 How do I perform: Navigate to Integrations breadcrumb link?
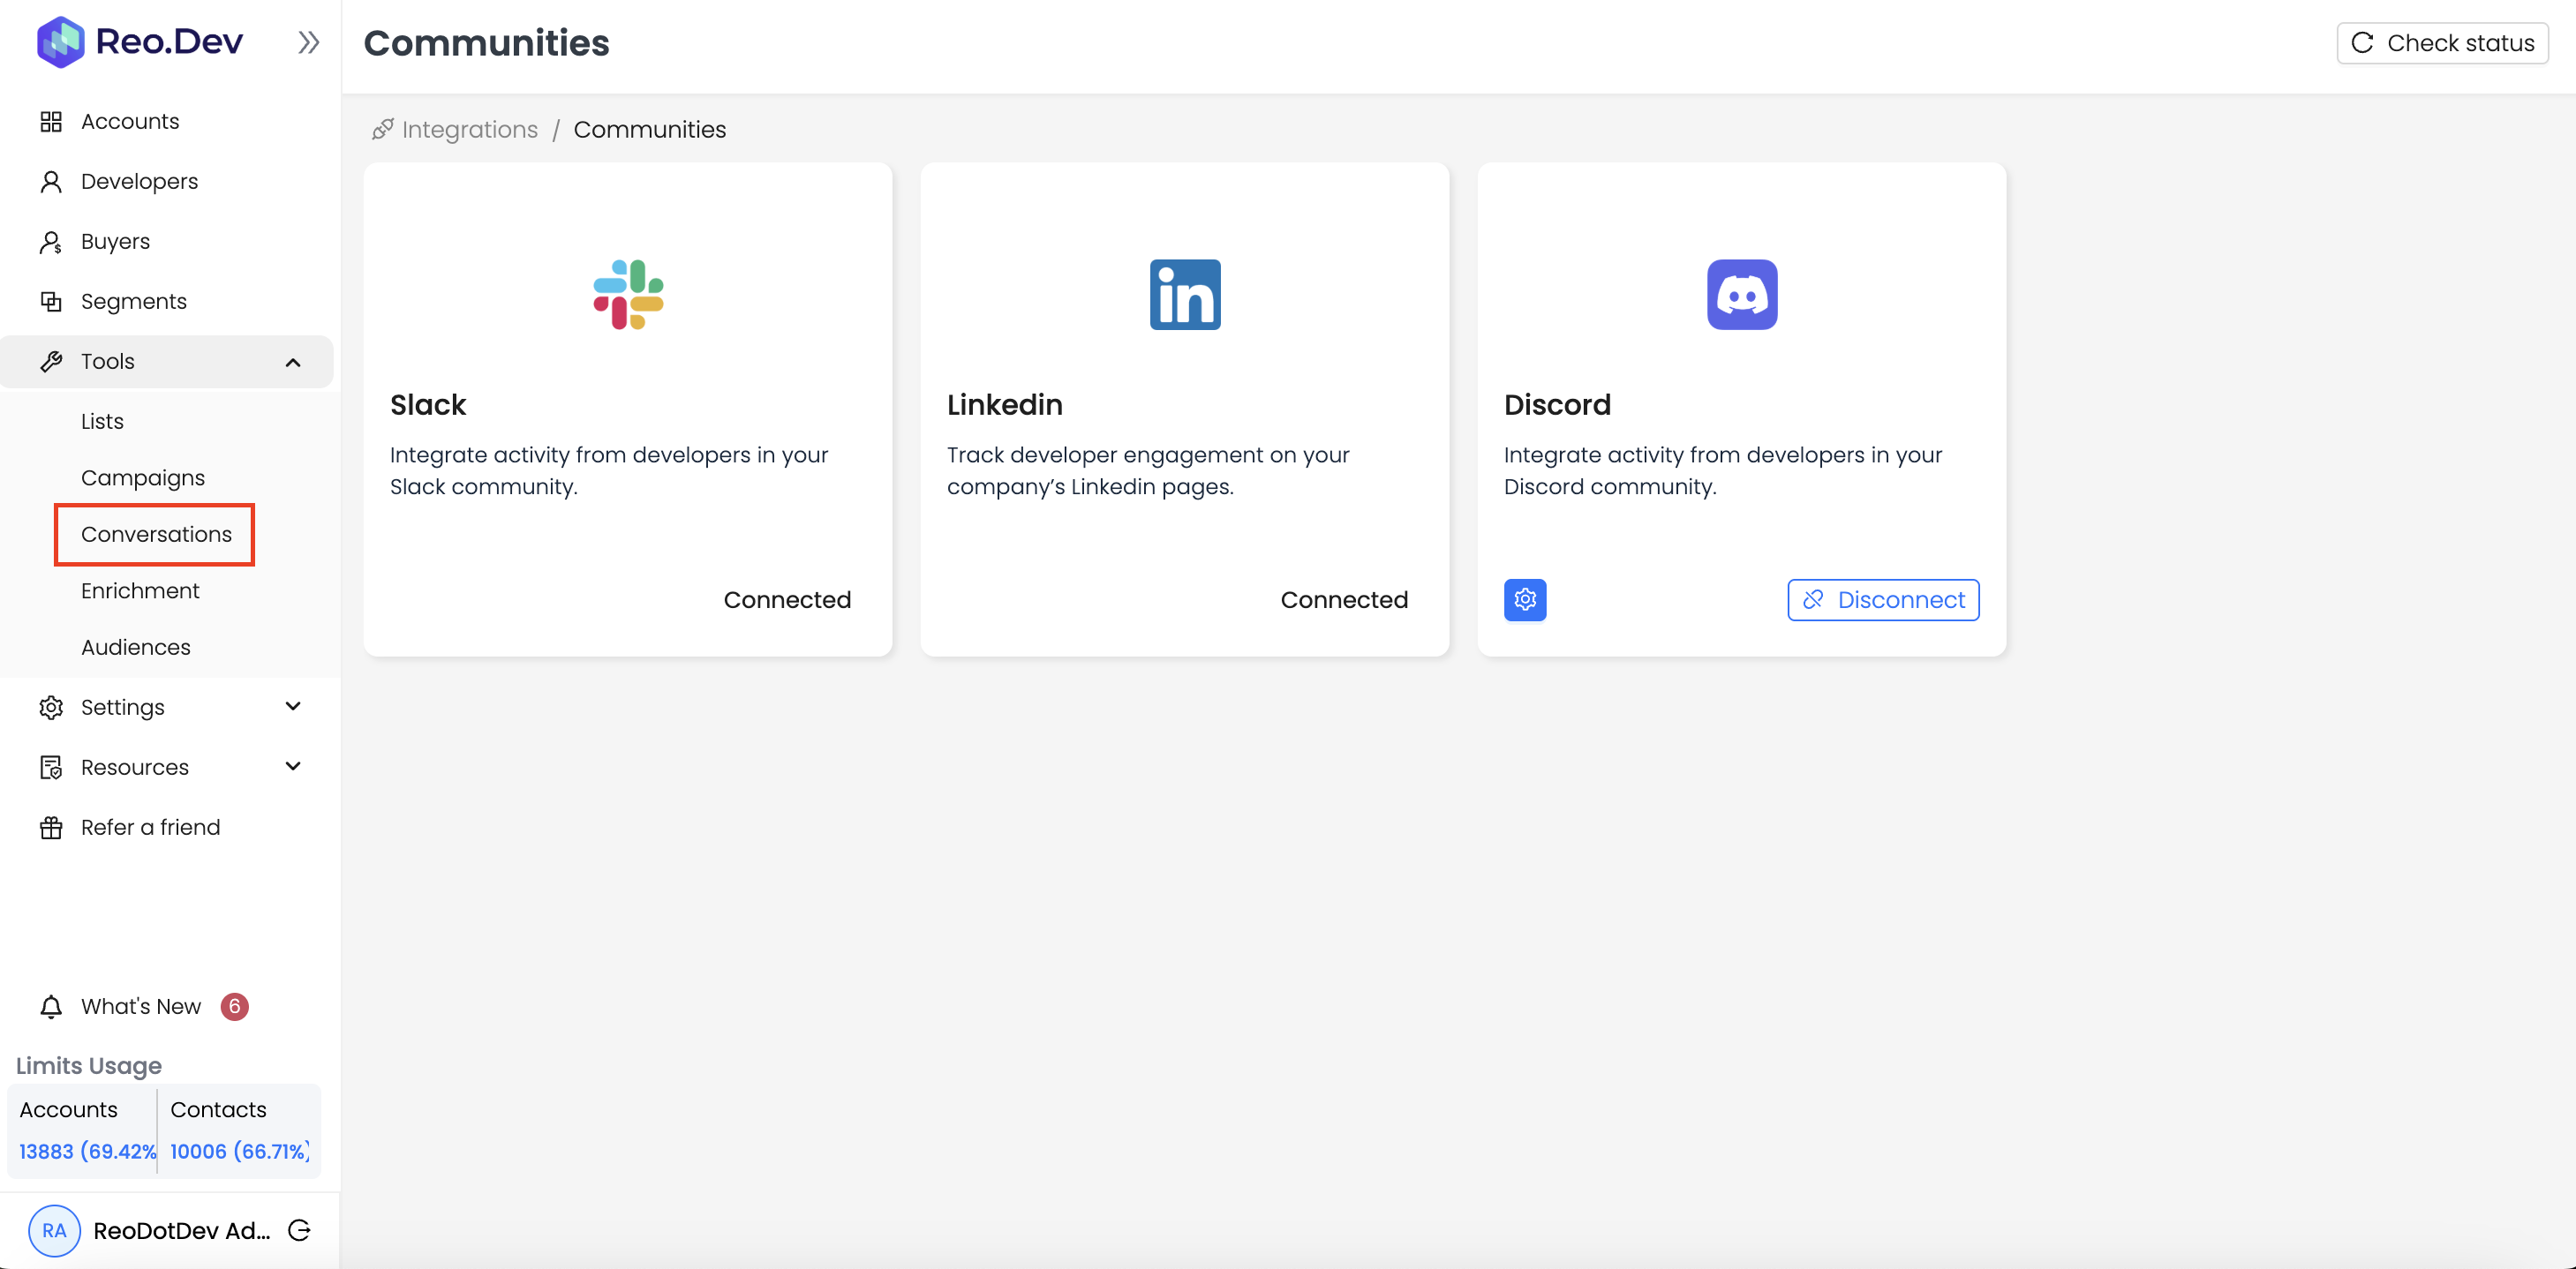(468, 130)
